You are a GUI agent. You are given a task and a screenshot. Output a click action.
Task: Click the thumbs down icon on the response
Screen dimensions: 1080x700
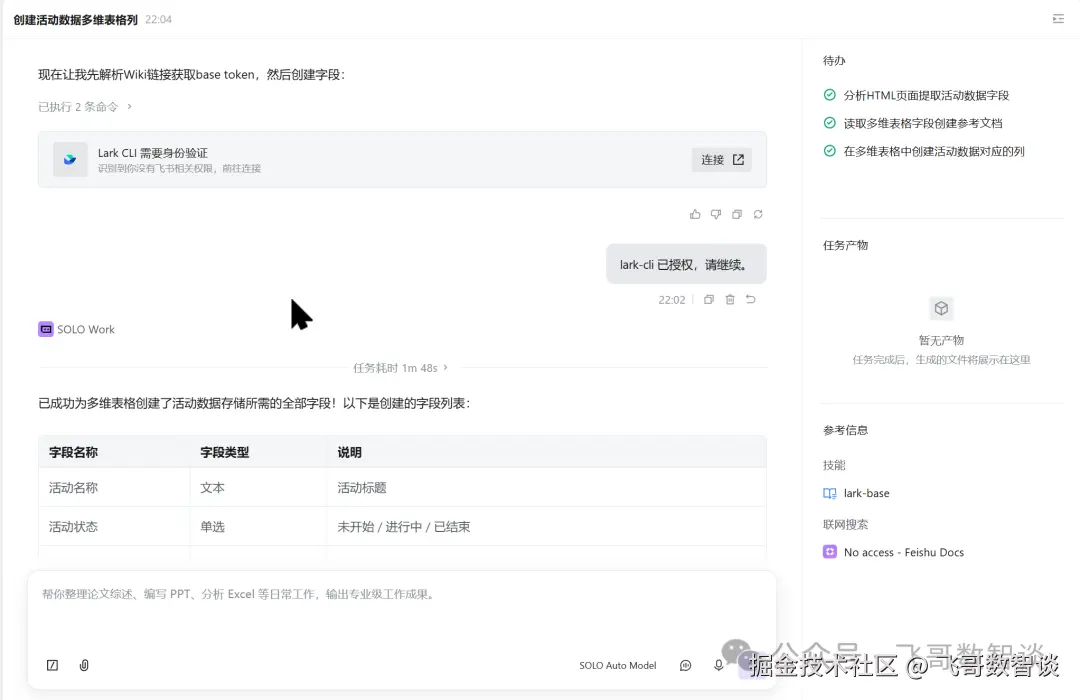[716, 214]
